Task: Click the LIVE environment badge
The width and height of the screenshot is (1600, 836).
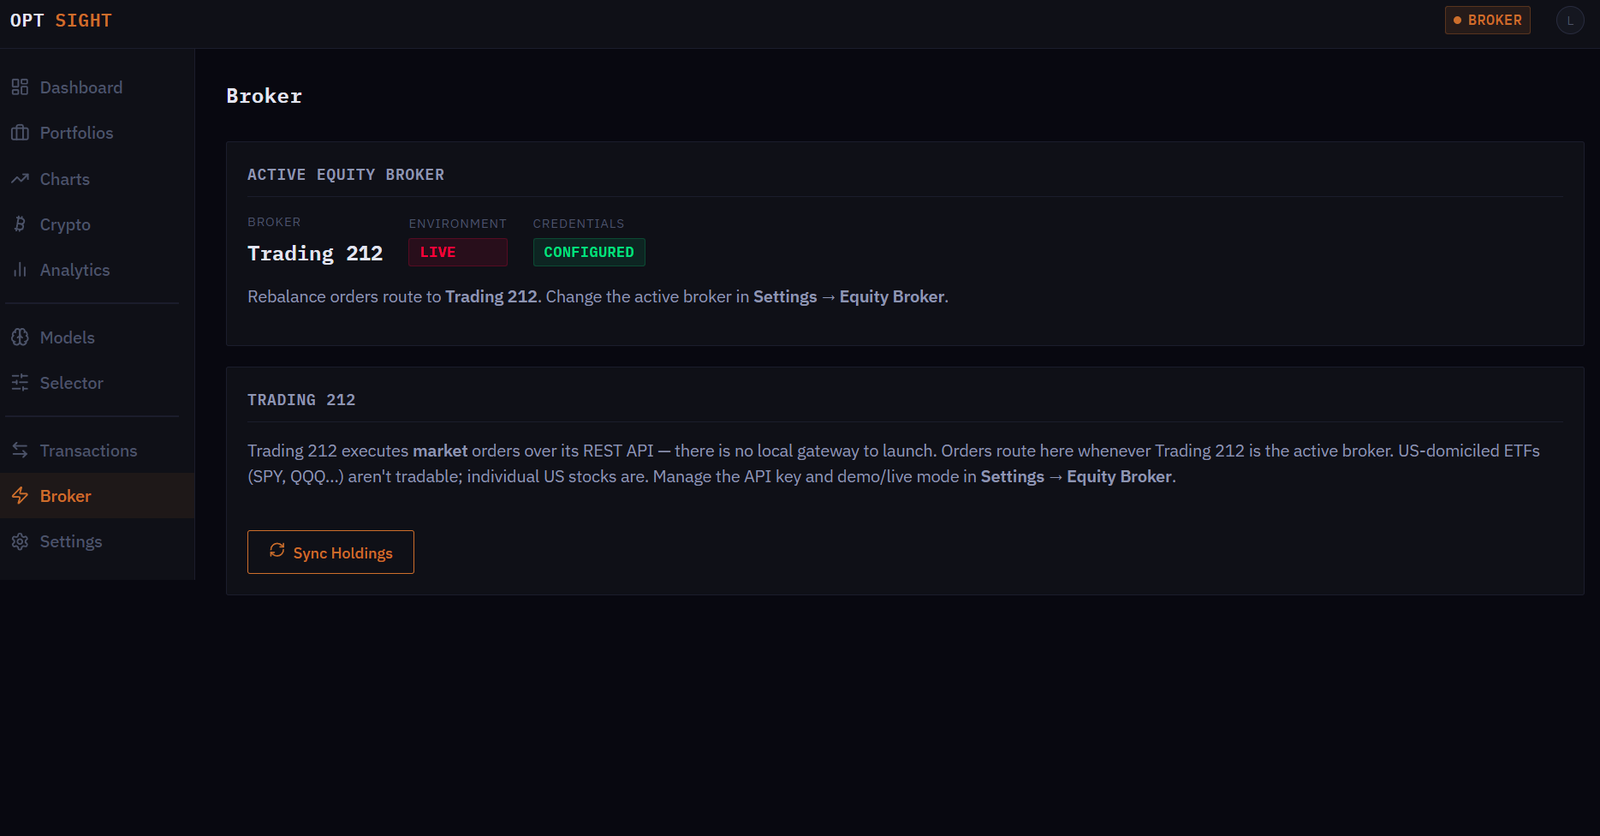Action: (x=458, y=252)
